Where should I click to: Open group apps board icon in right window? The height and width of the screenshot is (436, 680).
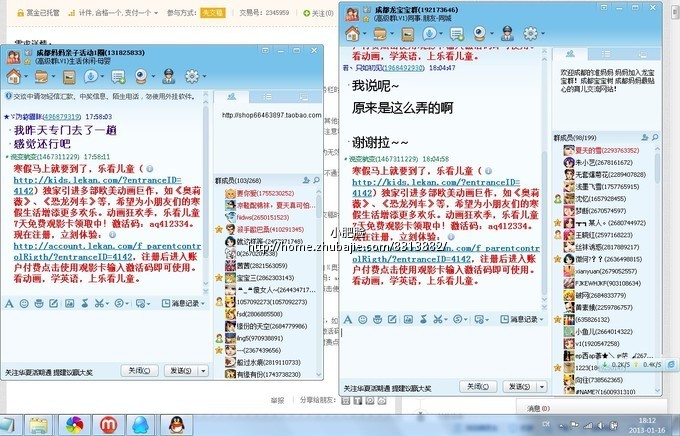tap(457, 33)
